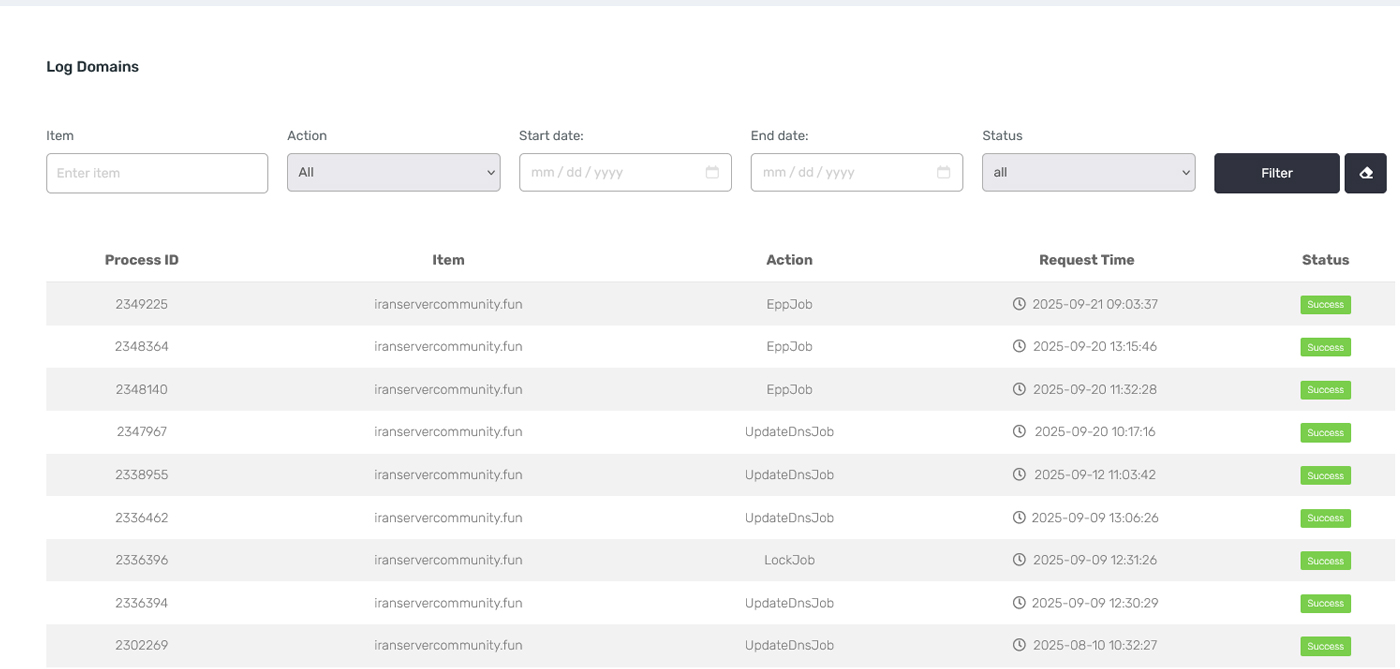The height and width of the screenshot is (669, 1400).
Task: Open the Status dropdown filter
Action: (x=1088, y=172)
